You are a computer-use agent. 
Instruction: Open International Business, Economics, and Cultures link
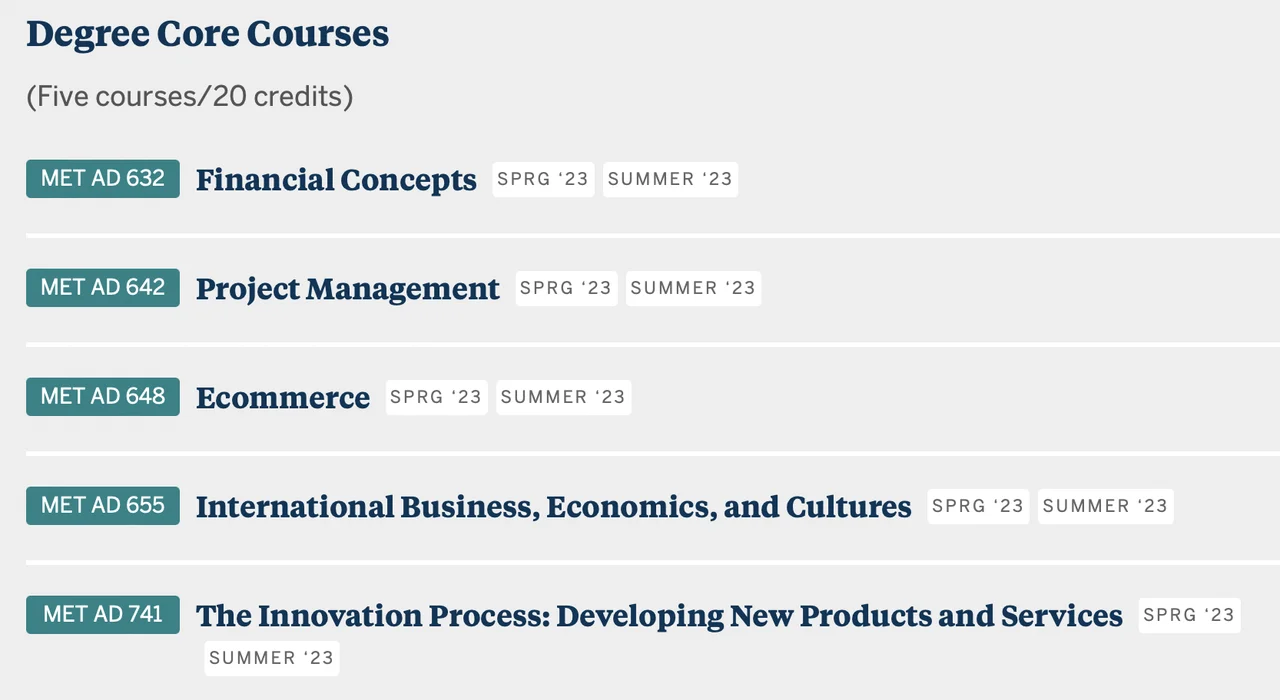point(553,507)
